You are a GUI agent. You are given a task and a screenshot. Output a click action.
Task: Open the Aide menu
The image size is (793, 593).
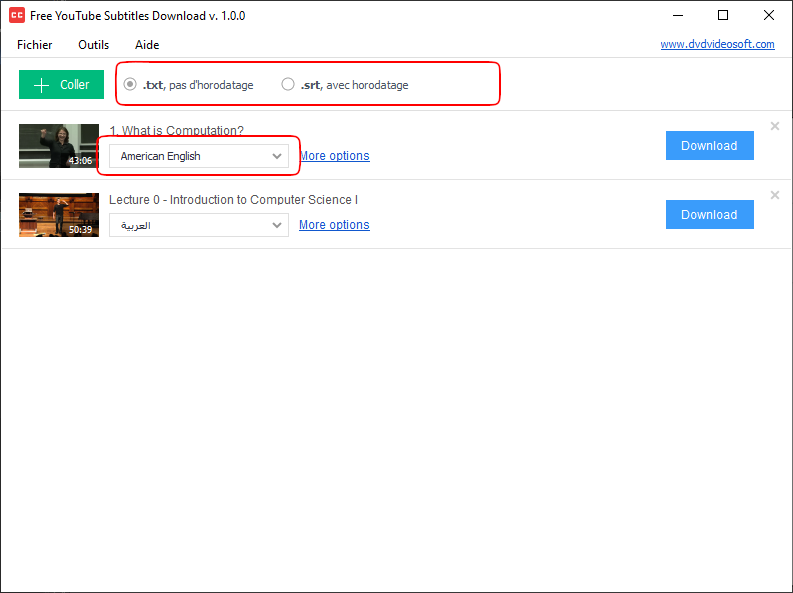coord(147,44)
